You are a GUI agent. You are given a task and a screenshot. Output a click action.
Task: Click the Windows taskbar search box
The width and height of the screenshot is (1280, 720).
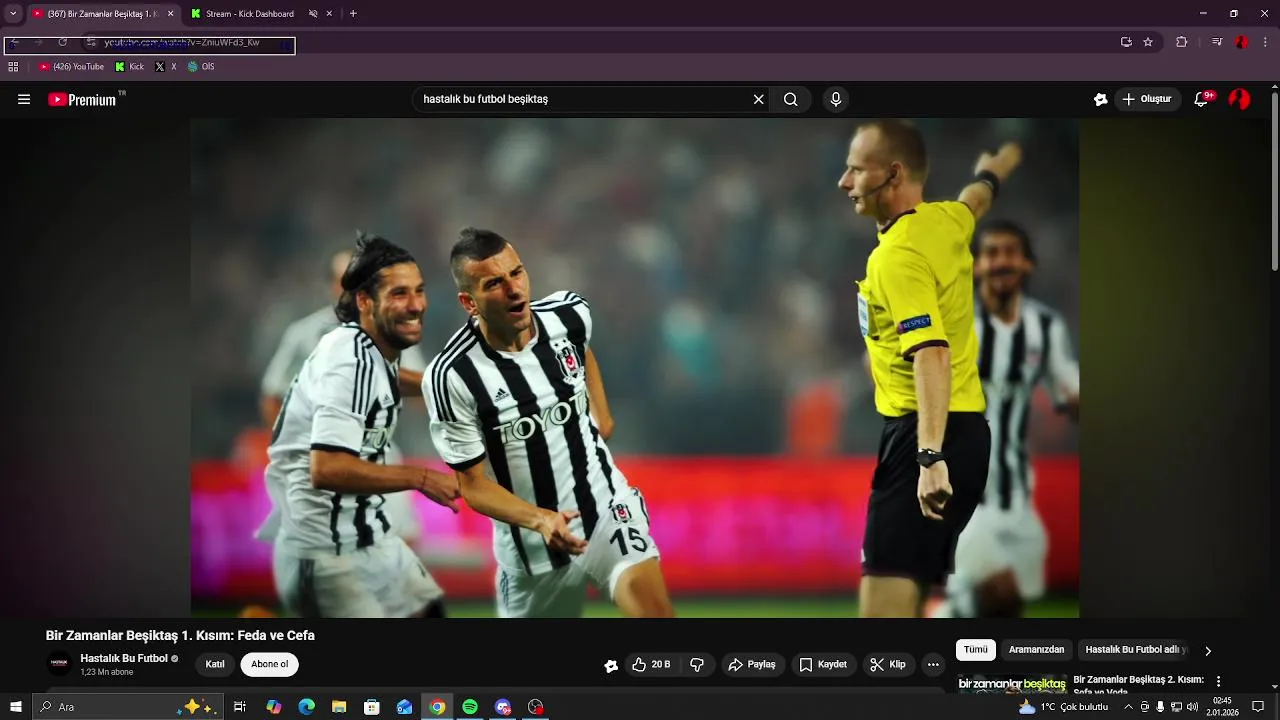(127, 707)
